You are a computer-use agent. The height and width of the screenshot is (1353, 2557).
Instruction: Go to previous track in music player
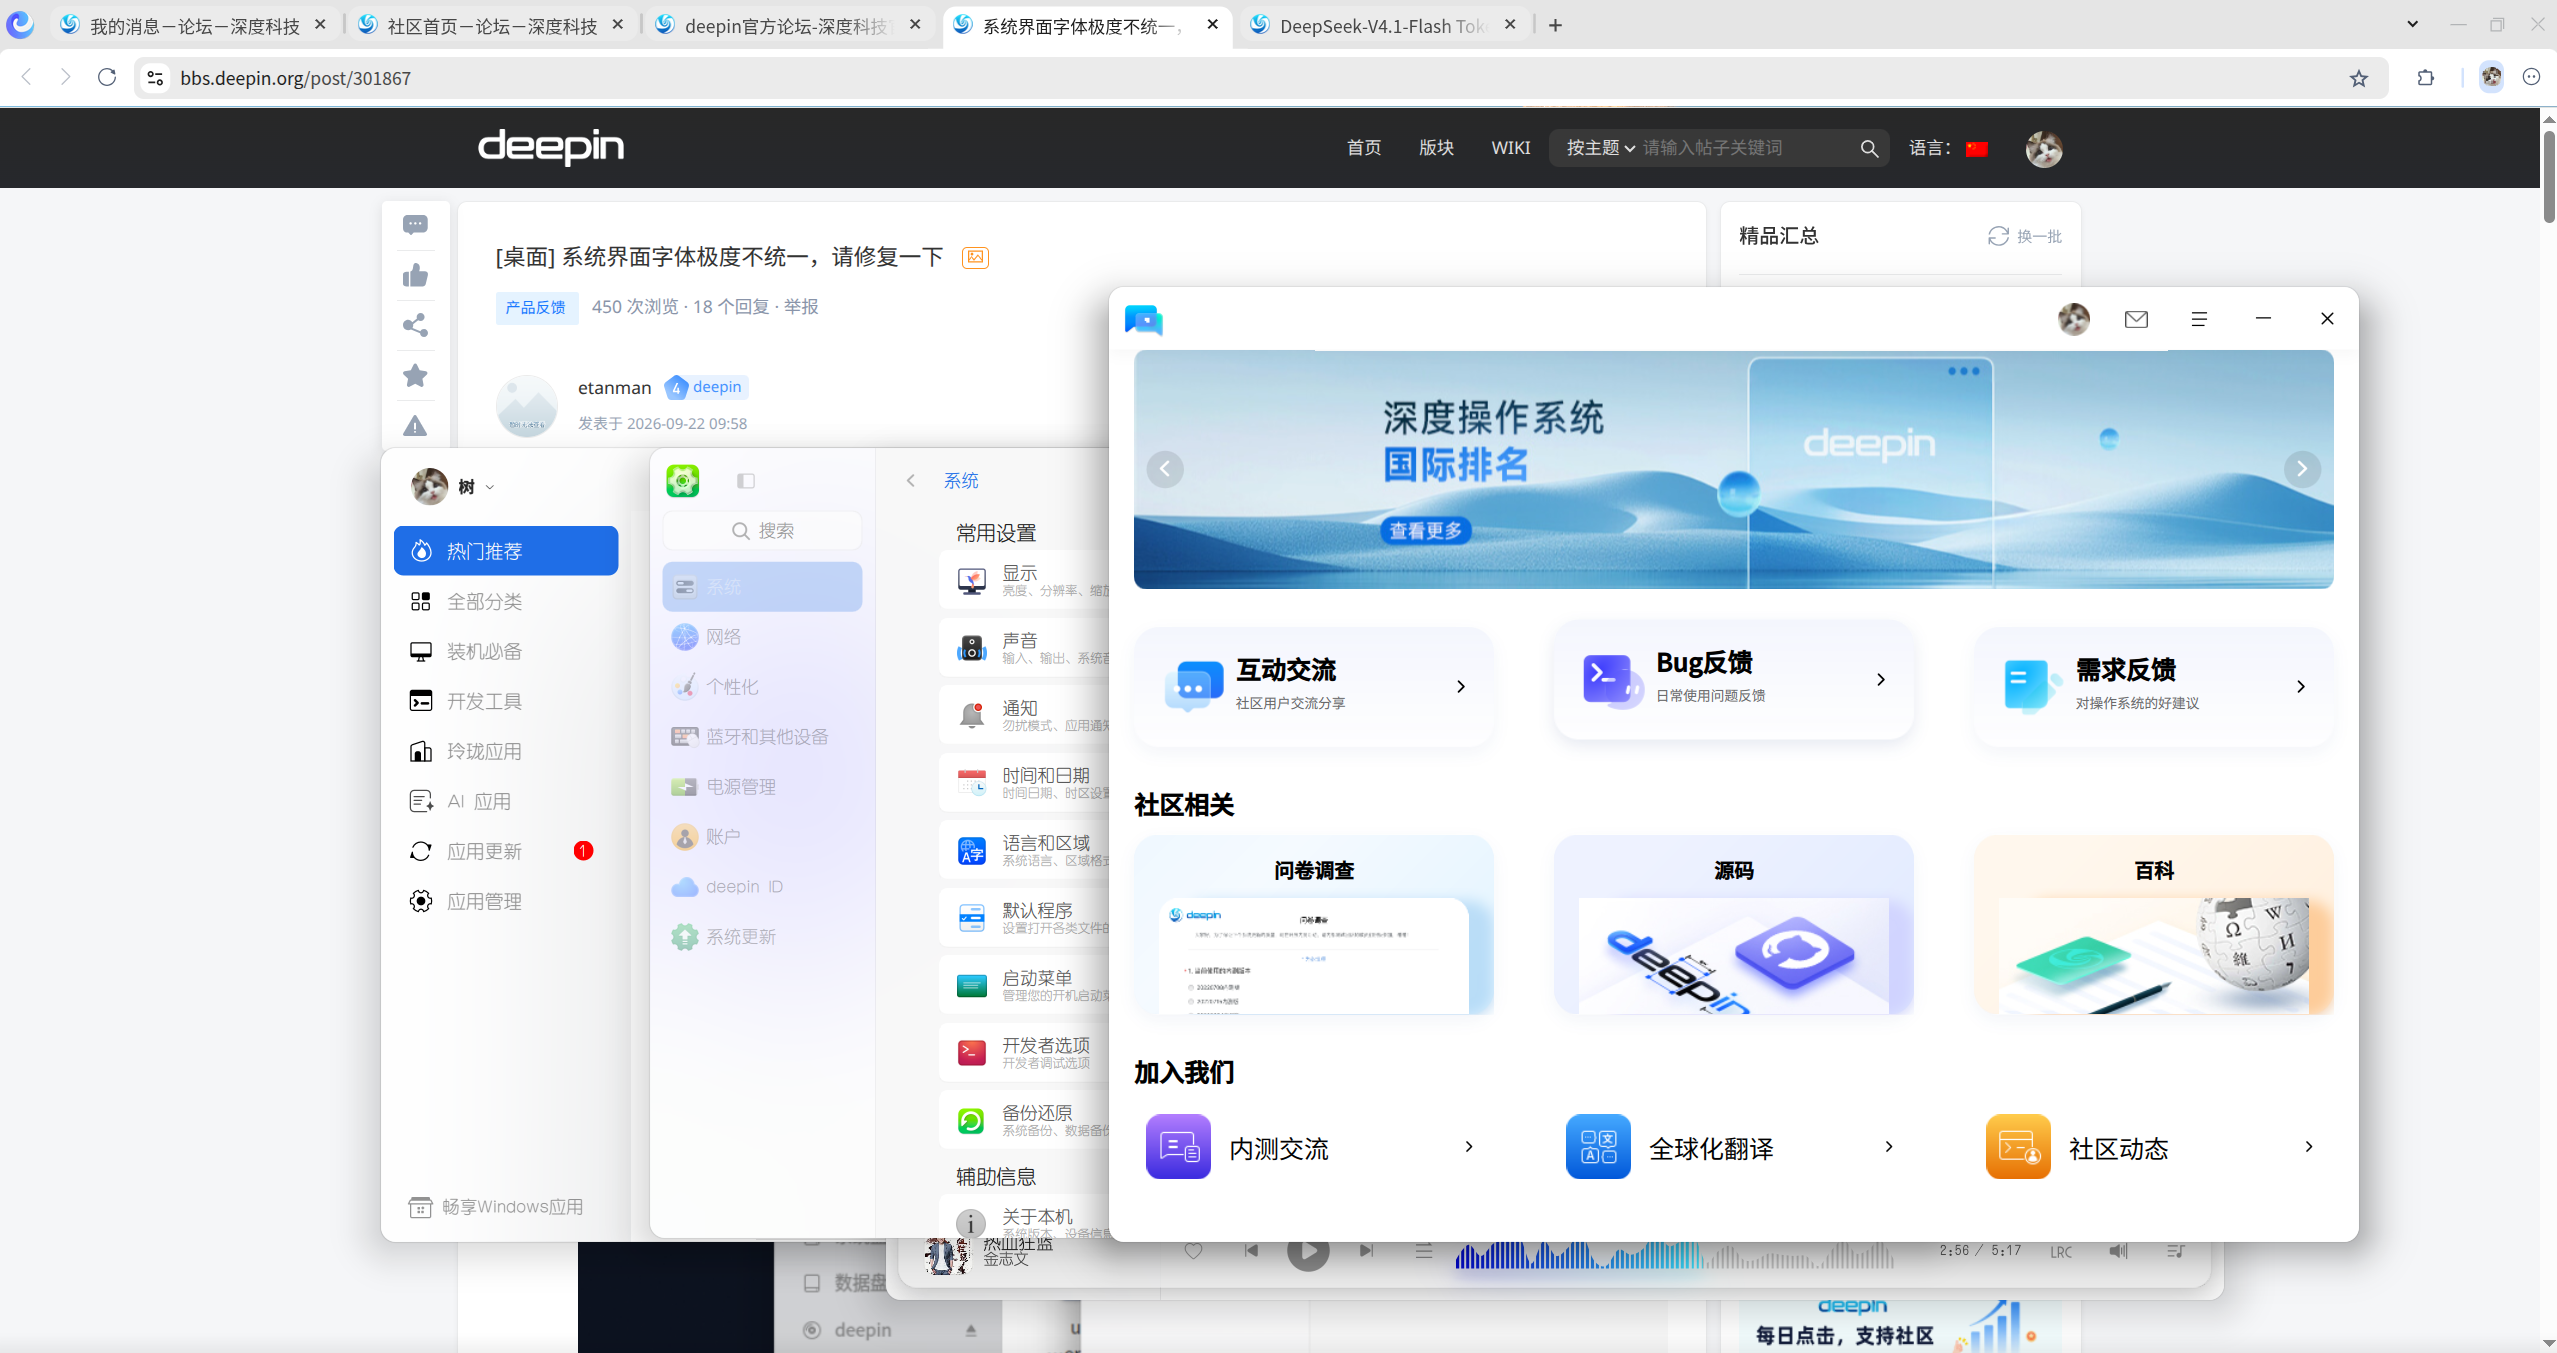tap(1251, 1250)
